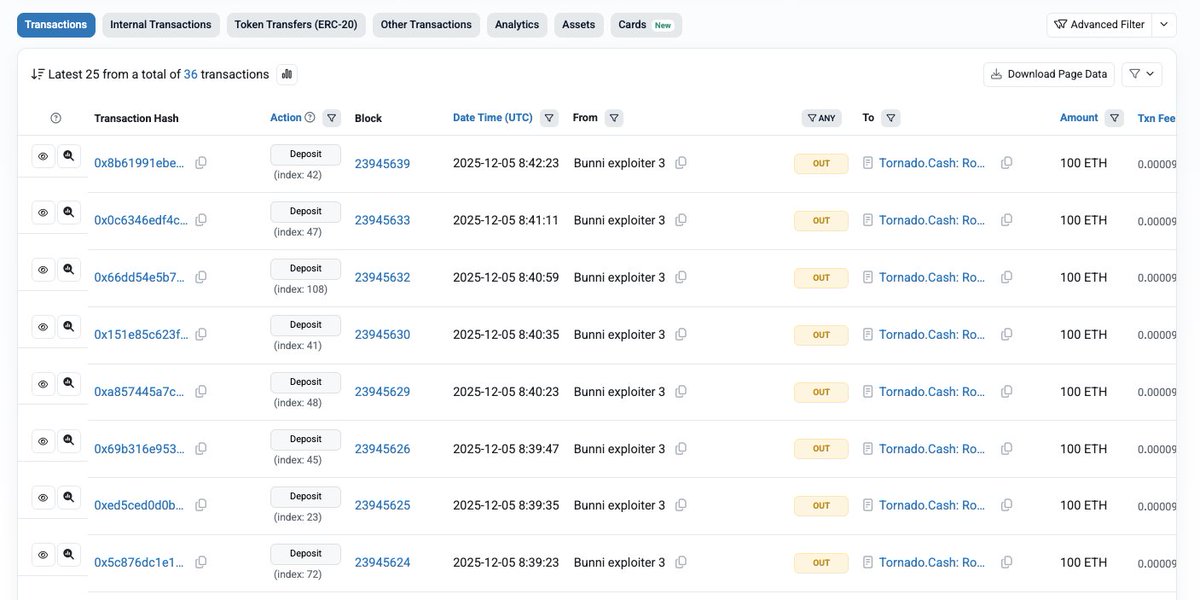Open the transactions chart icon beside total count
This screenshot has height=600, width=1200.
(287, 74)
